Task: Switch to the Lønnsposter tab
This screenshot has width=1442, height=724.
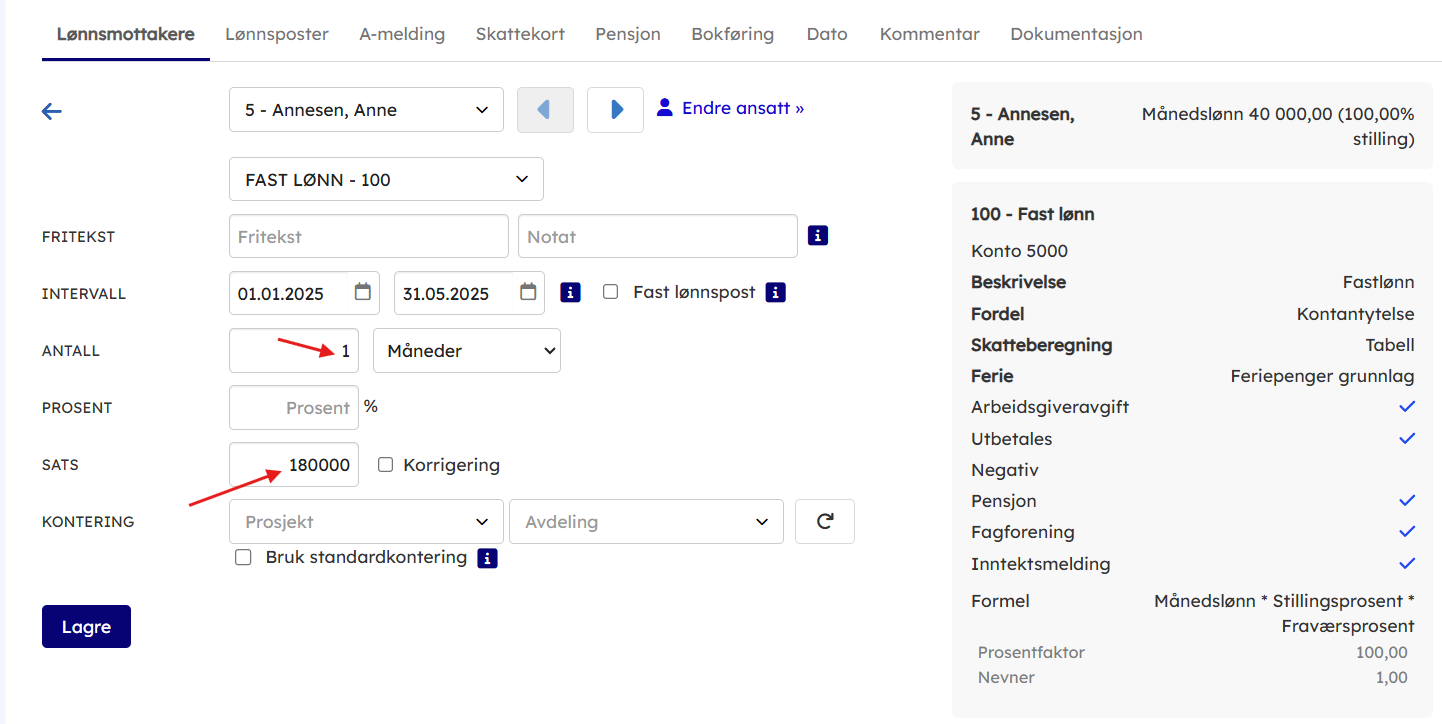Action: 277,34
